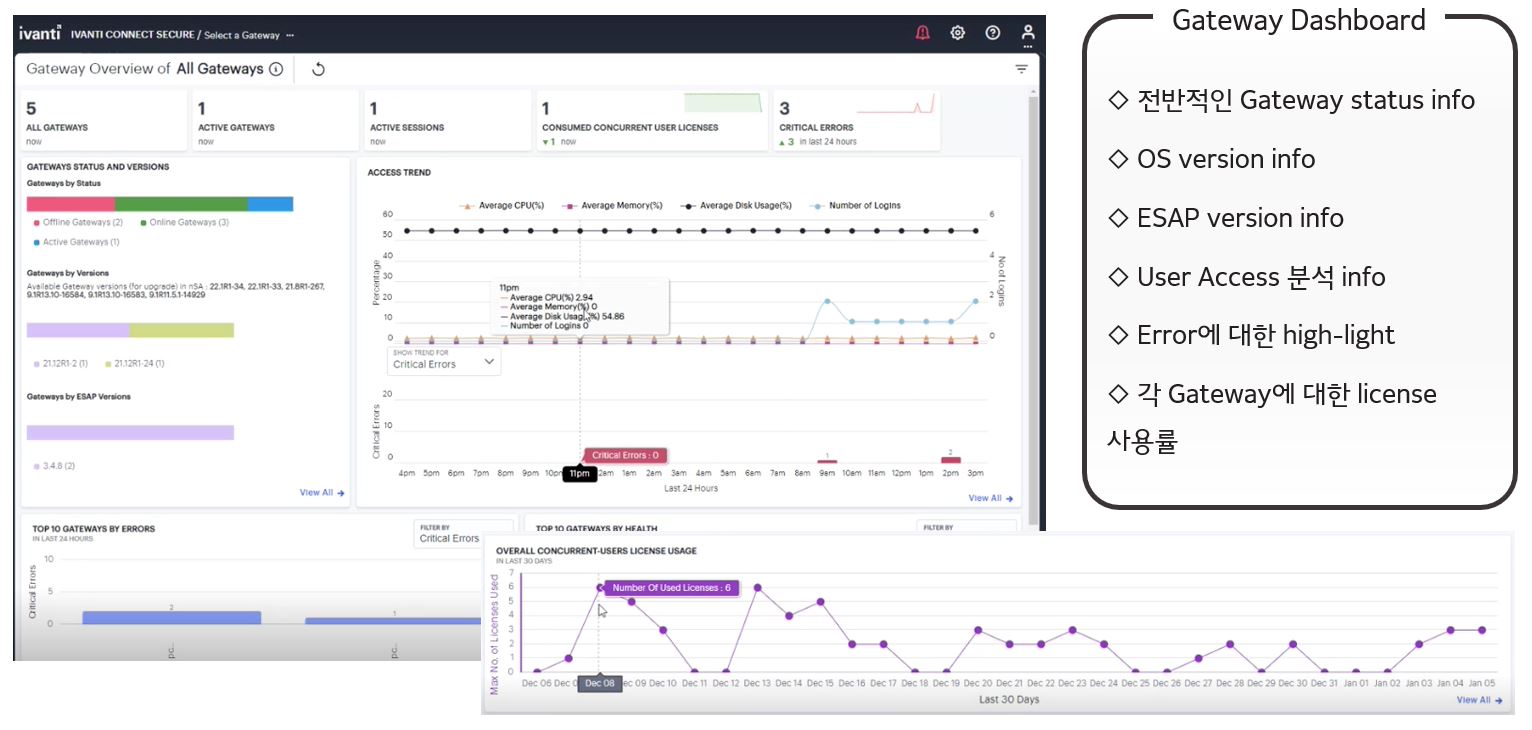Screen dimensions: 1532x730
Task: Toggle Online Gateways (3) legend entry
Action: [x=184, y=222]
